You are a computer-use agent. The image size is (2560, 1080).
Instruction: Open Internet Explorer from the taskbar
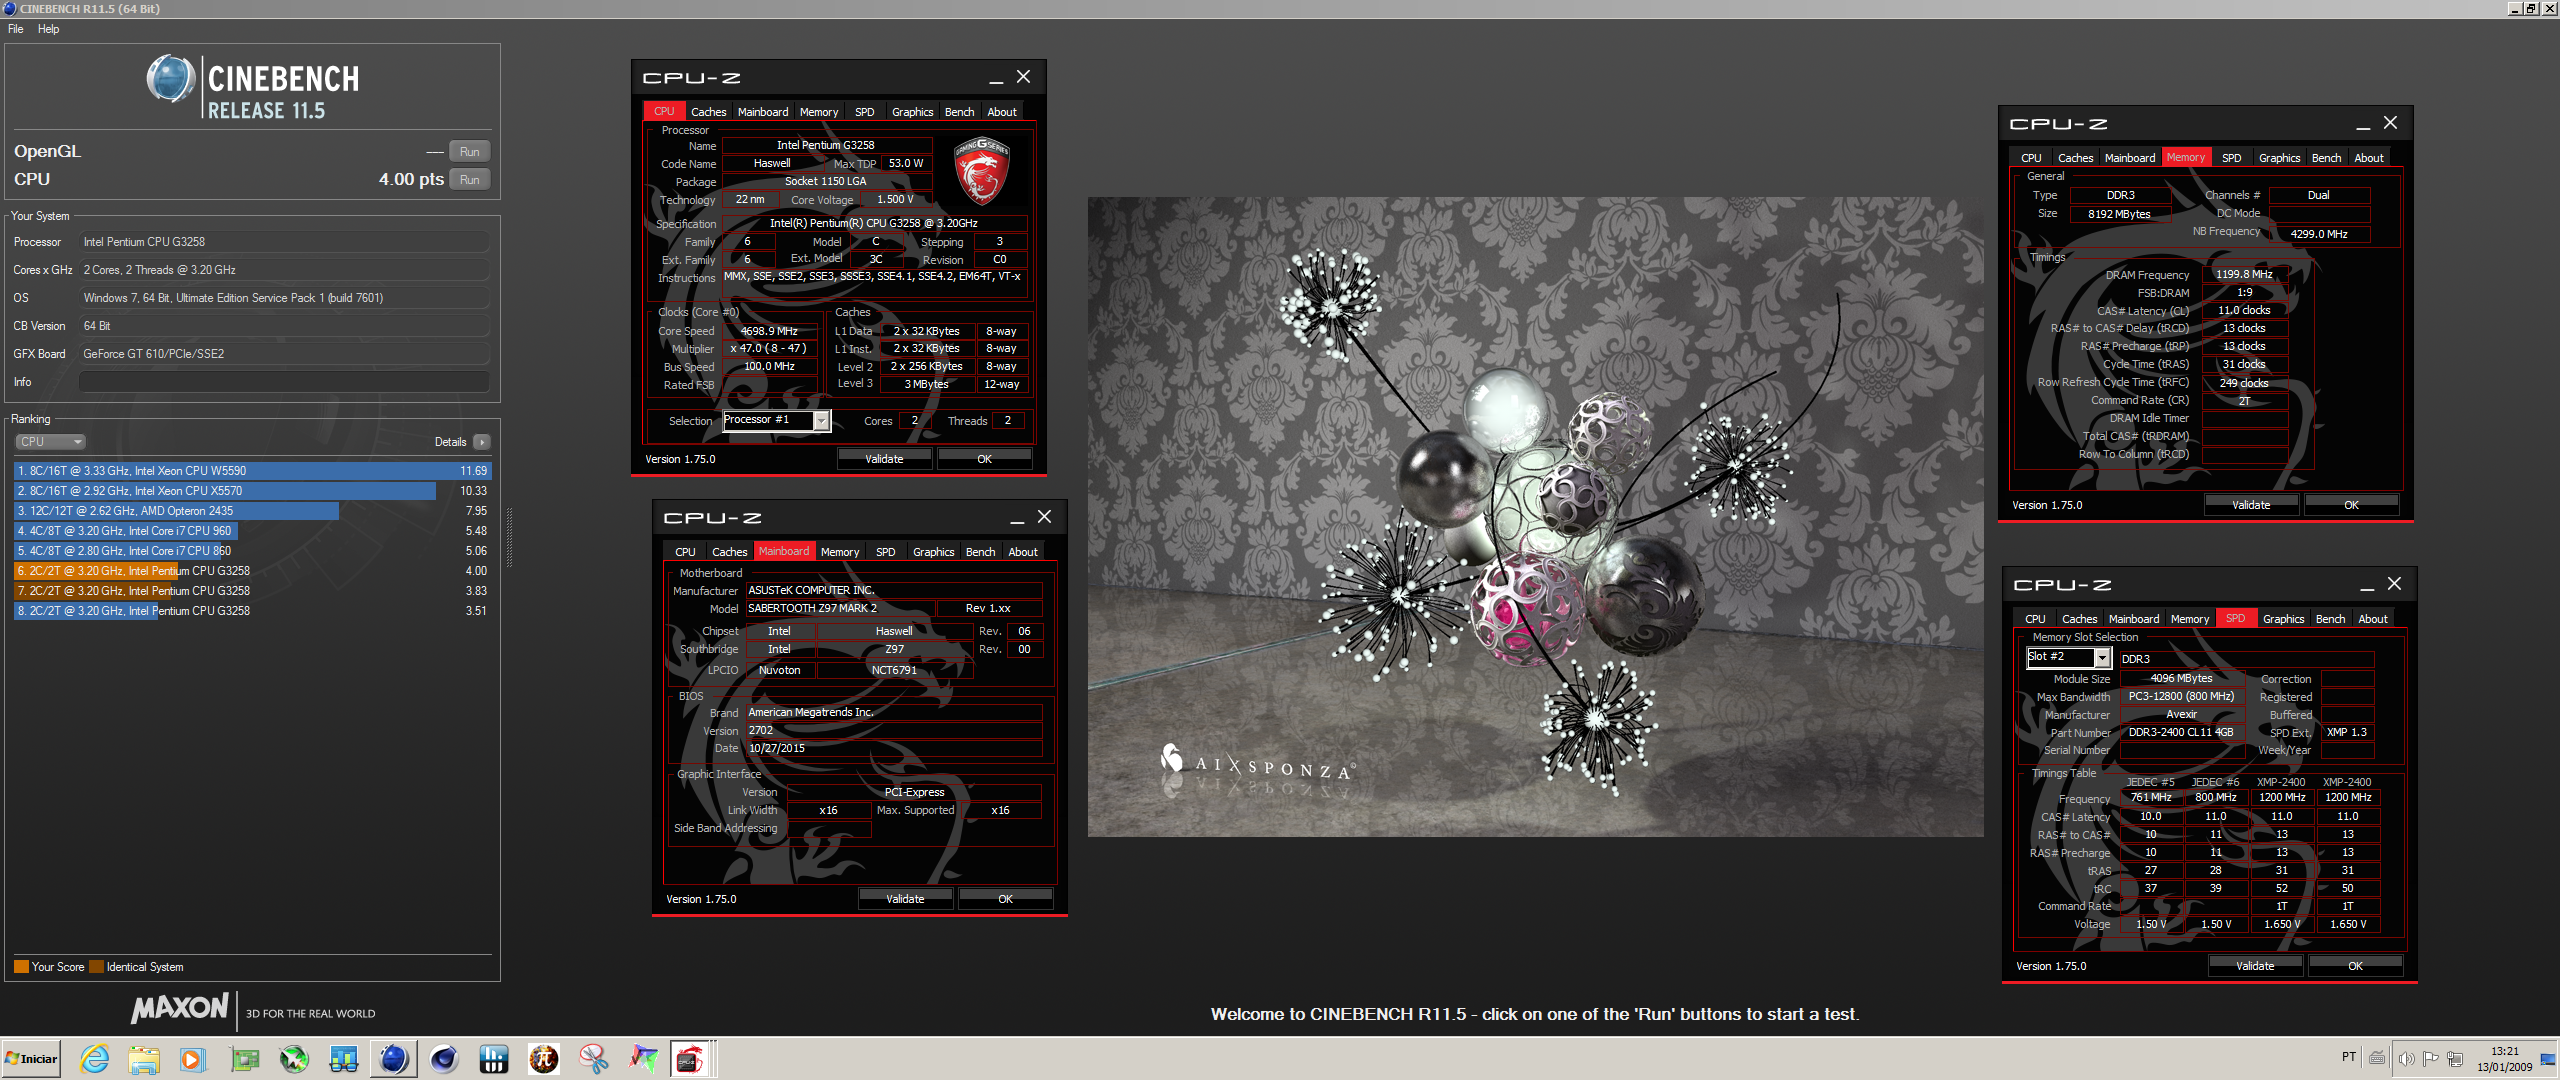pos(95,1059)
